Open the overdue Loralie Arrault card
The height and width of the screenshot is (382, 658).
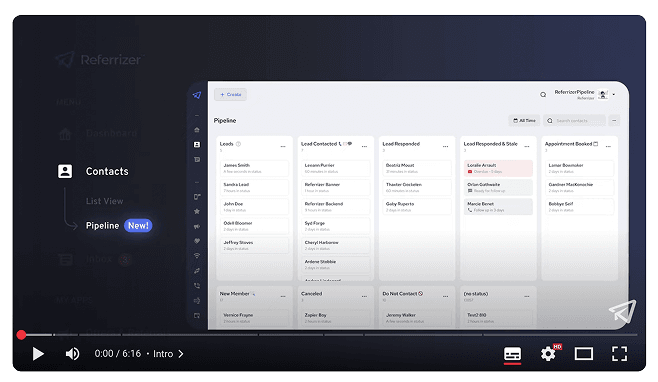498,168
